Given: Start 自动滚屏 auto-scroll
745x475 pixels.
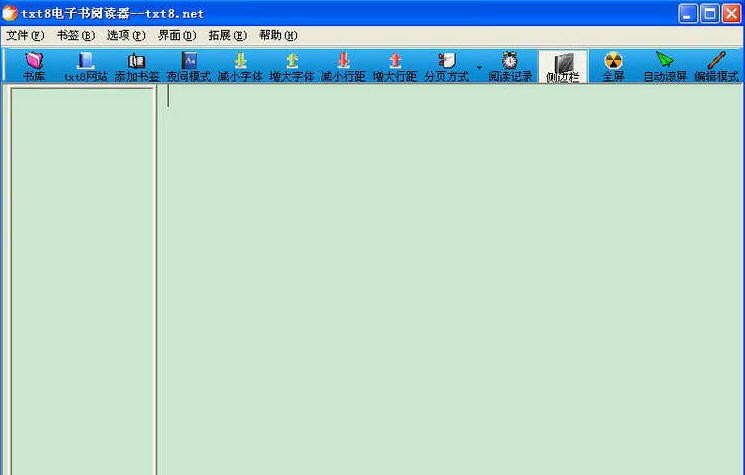Looking at the screenshot, I should 665,66.
